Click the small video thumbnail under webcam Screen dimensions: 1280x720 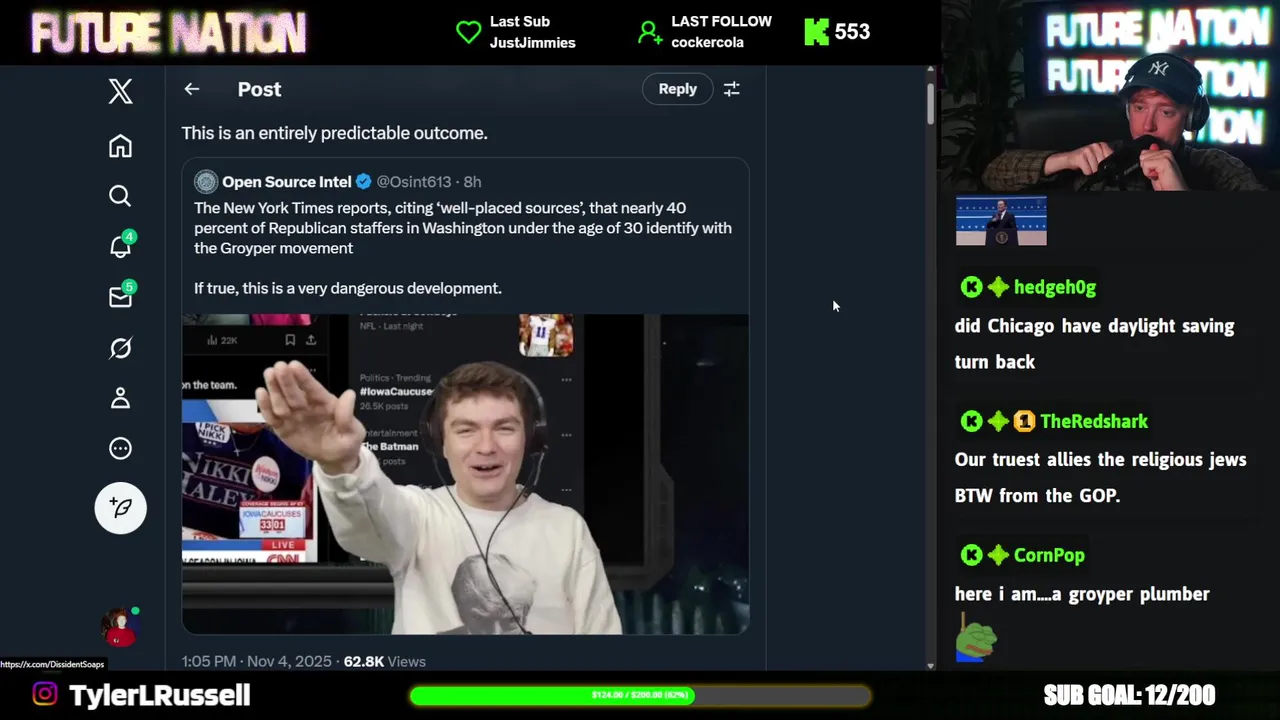pyautogui.click(x=1001, y=221)
